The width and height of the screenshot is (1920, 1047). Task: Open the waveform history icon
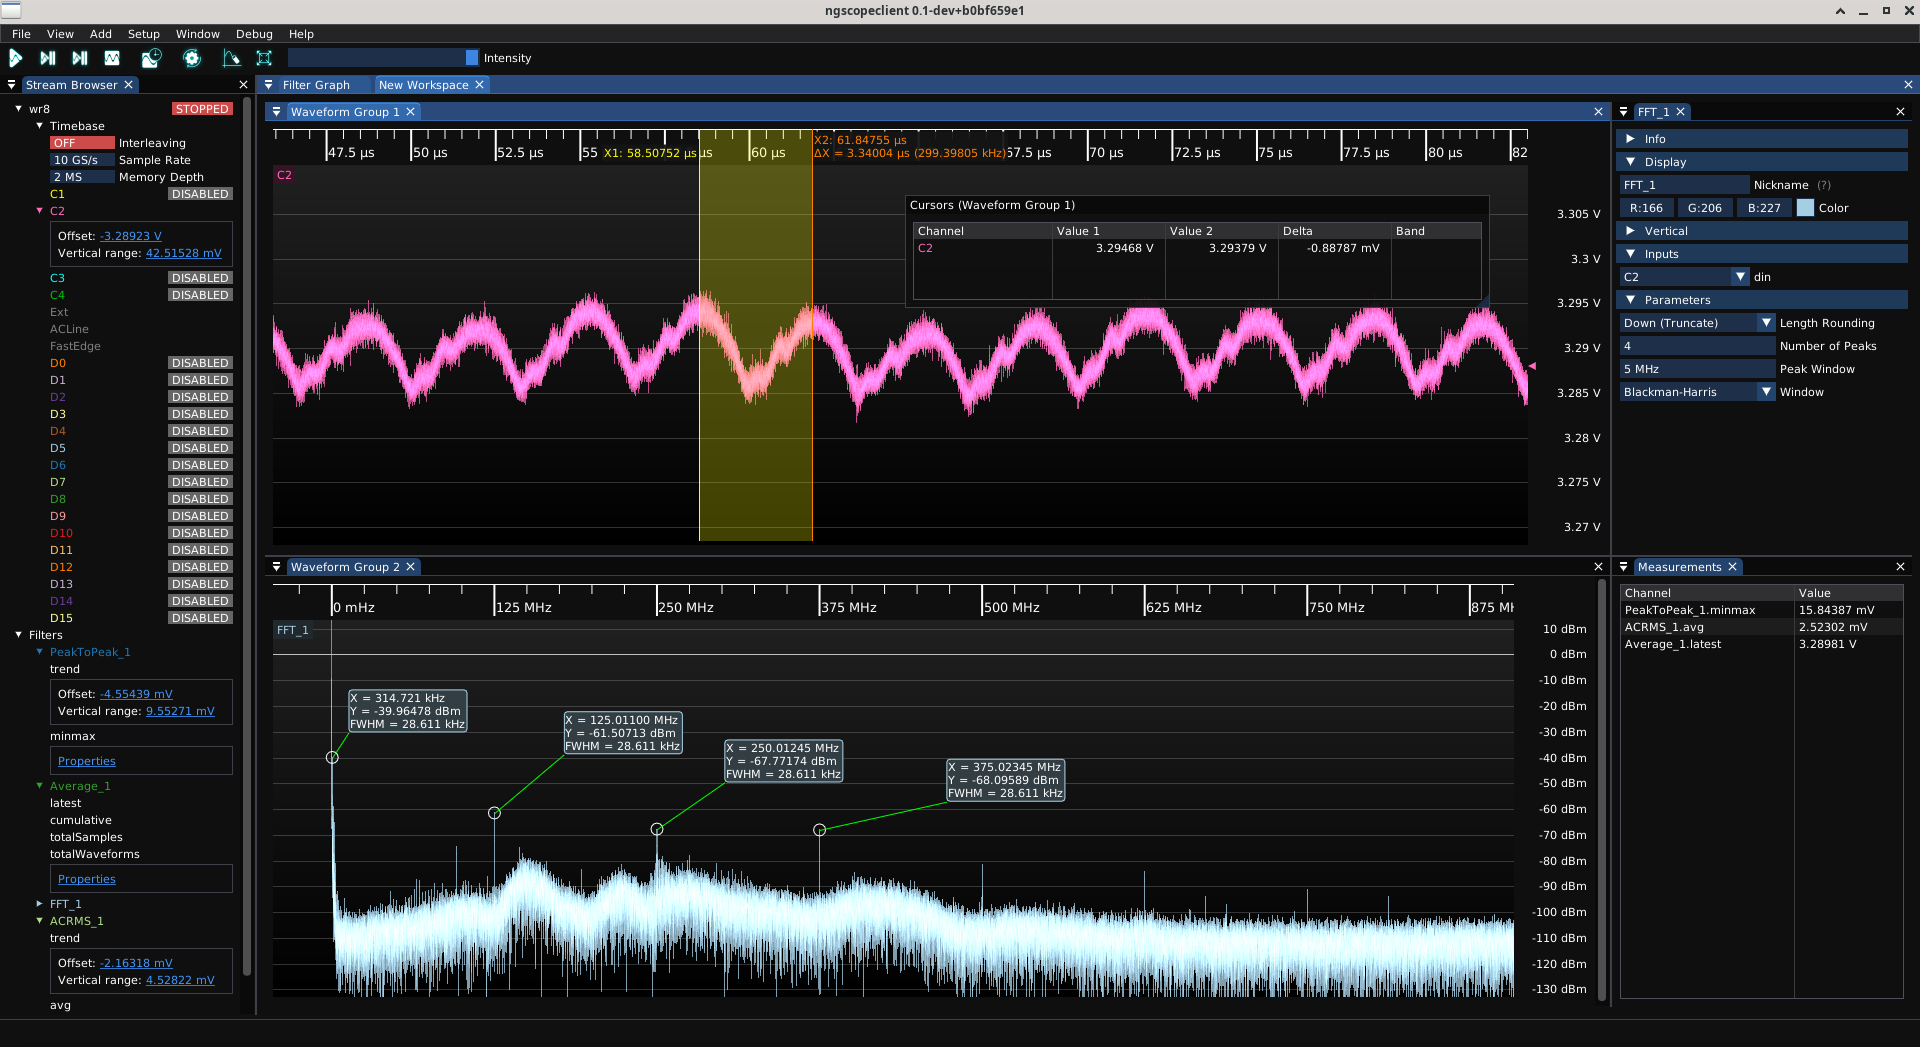(151, 58)
